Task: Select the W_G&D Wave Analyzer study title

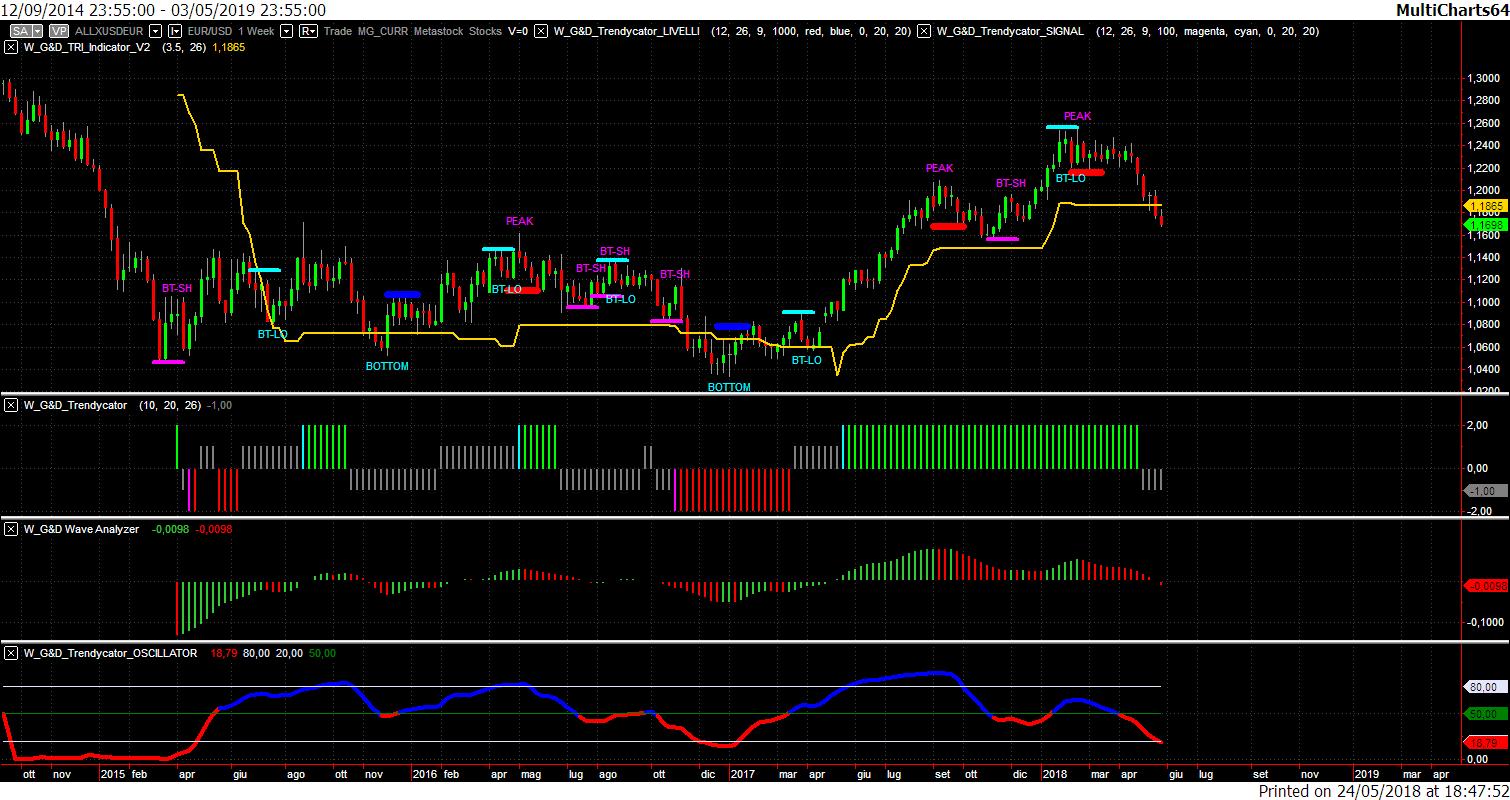Action: click(x=81, y=529)
